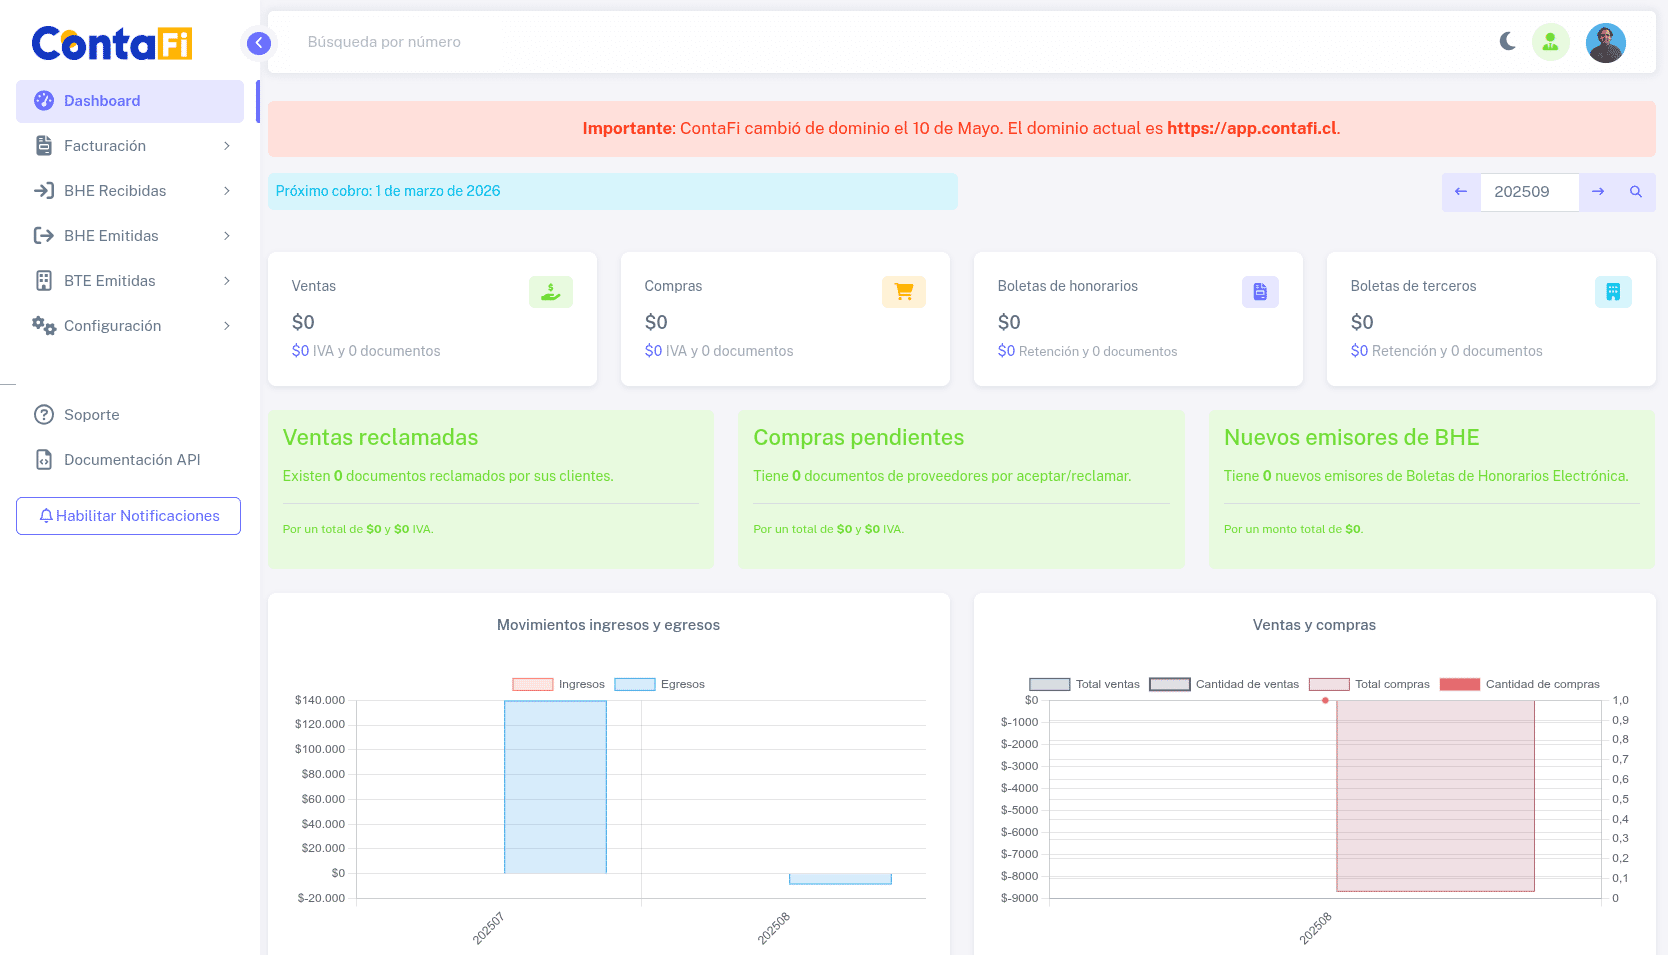
Task: Click the green user account icon
Action: click(1550, 42)
